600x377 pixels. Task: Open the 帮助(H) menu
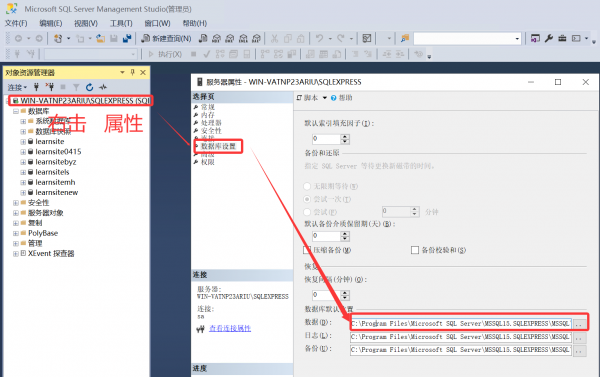tap(194, 23)
